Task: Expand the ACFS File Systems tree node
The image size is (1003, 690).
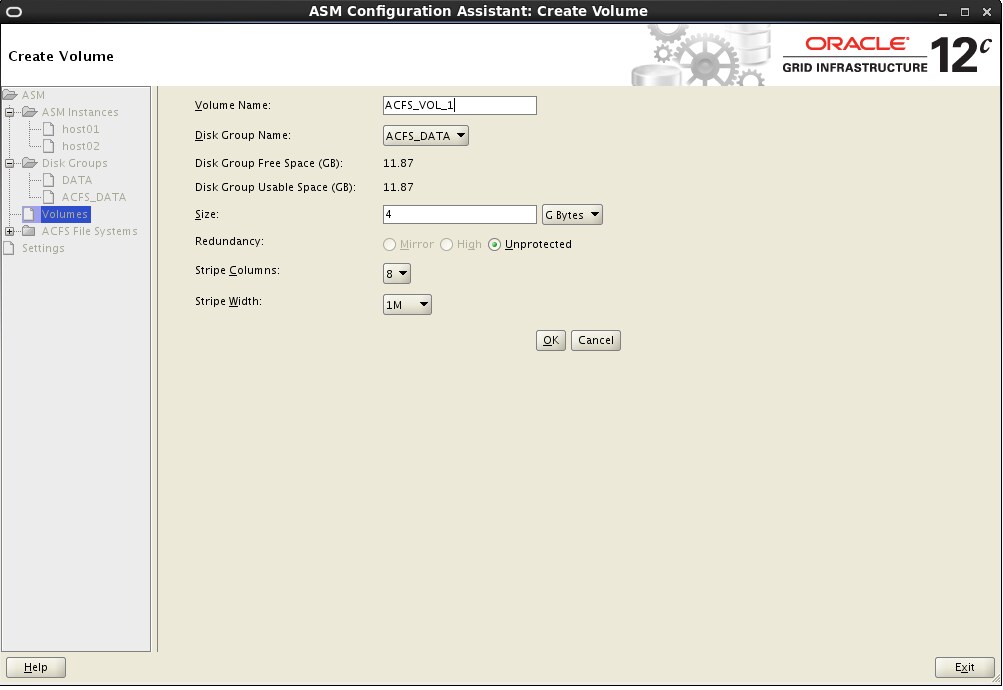Action: (10, 231)
